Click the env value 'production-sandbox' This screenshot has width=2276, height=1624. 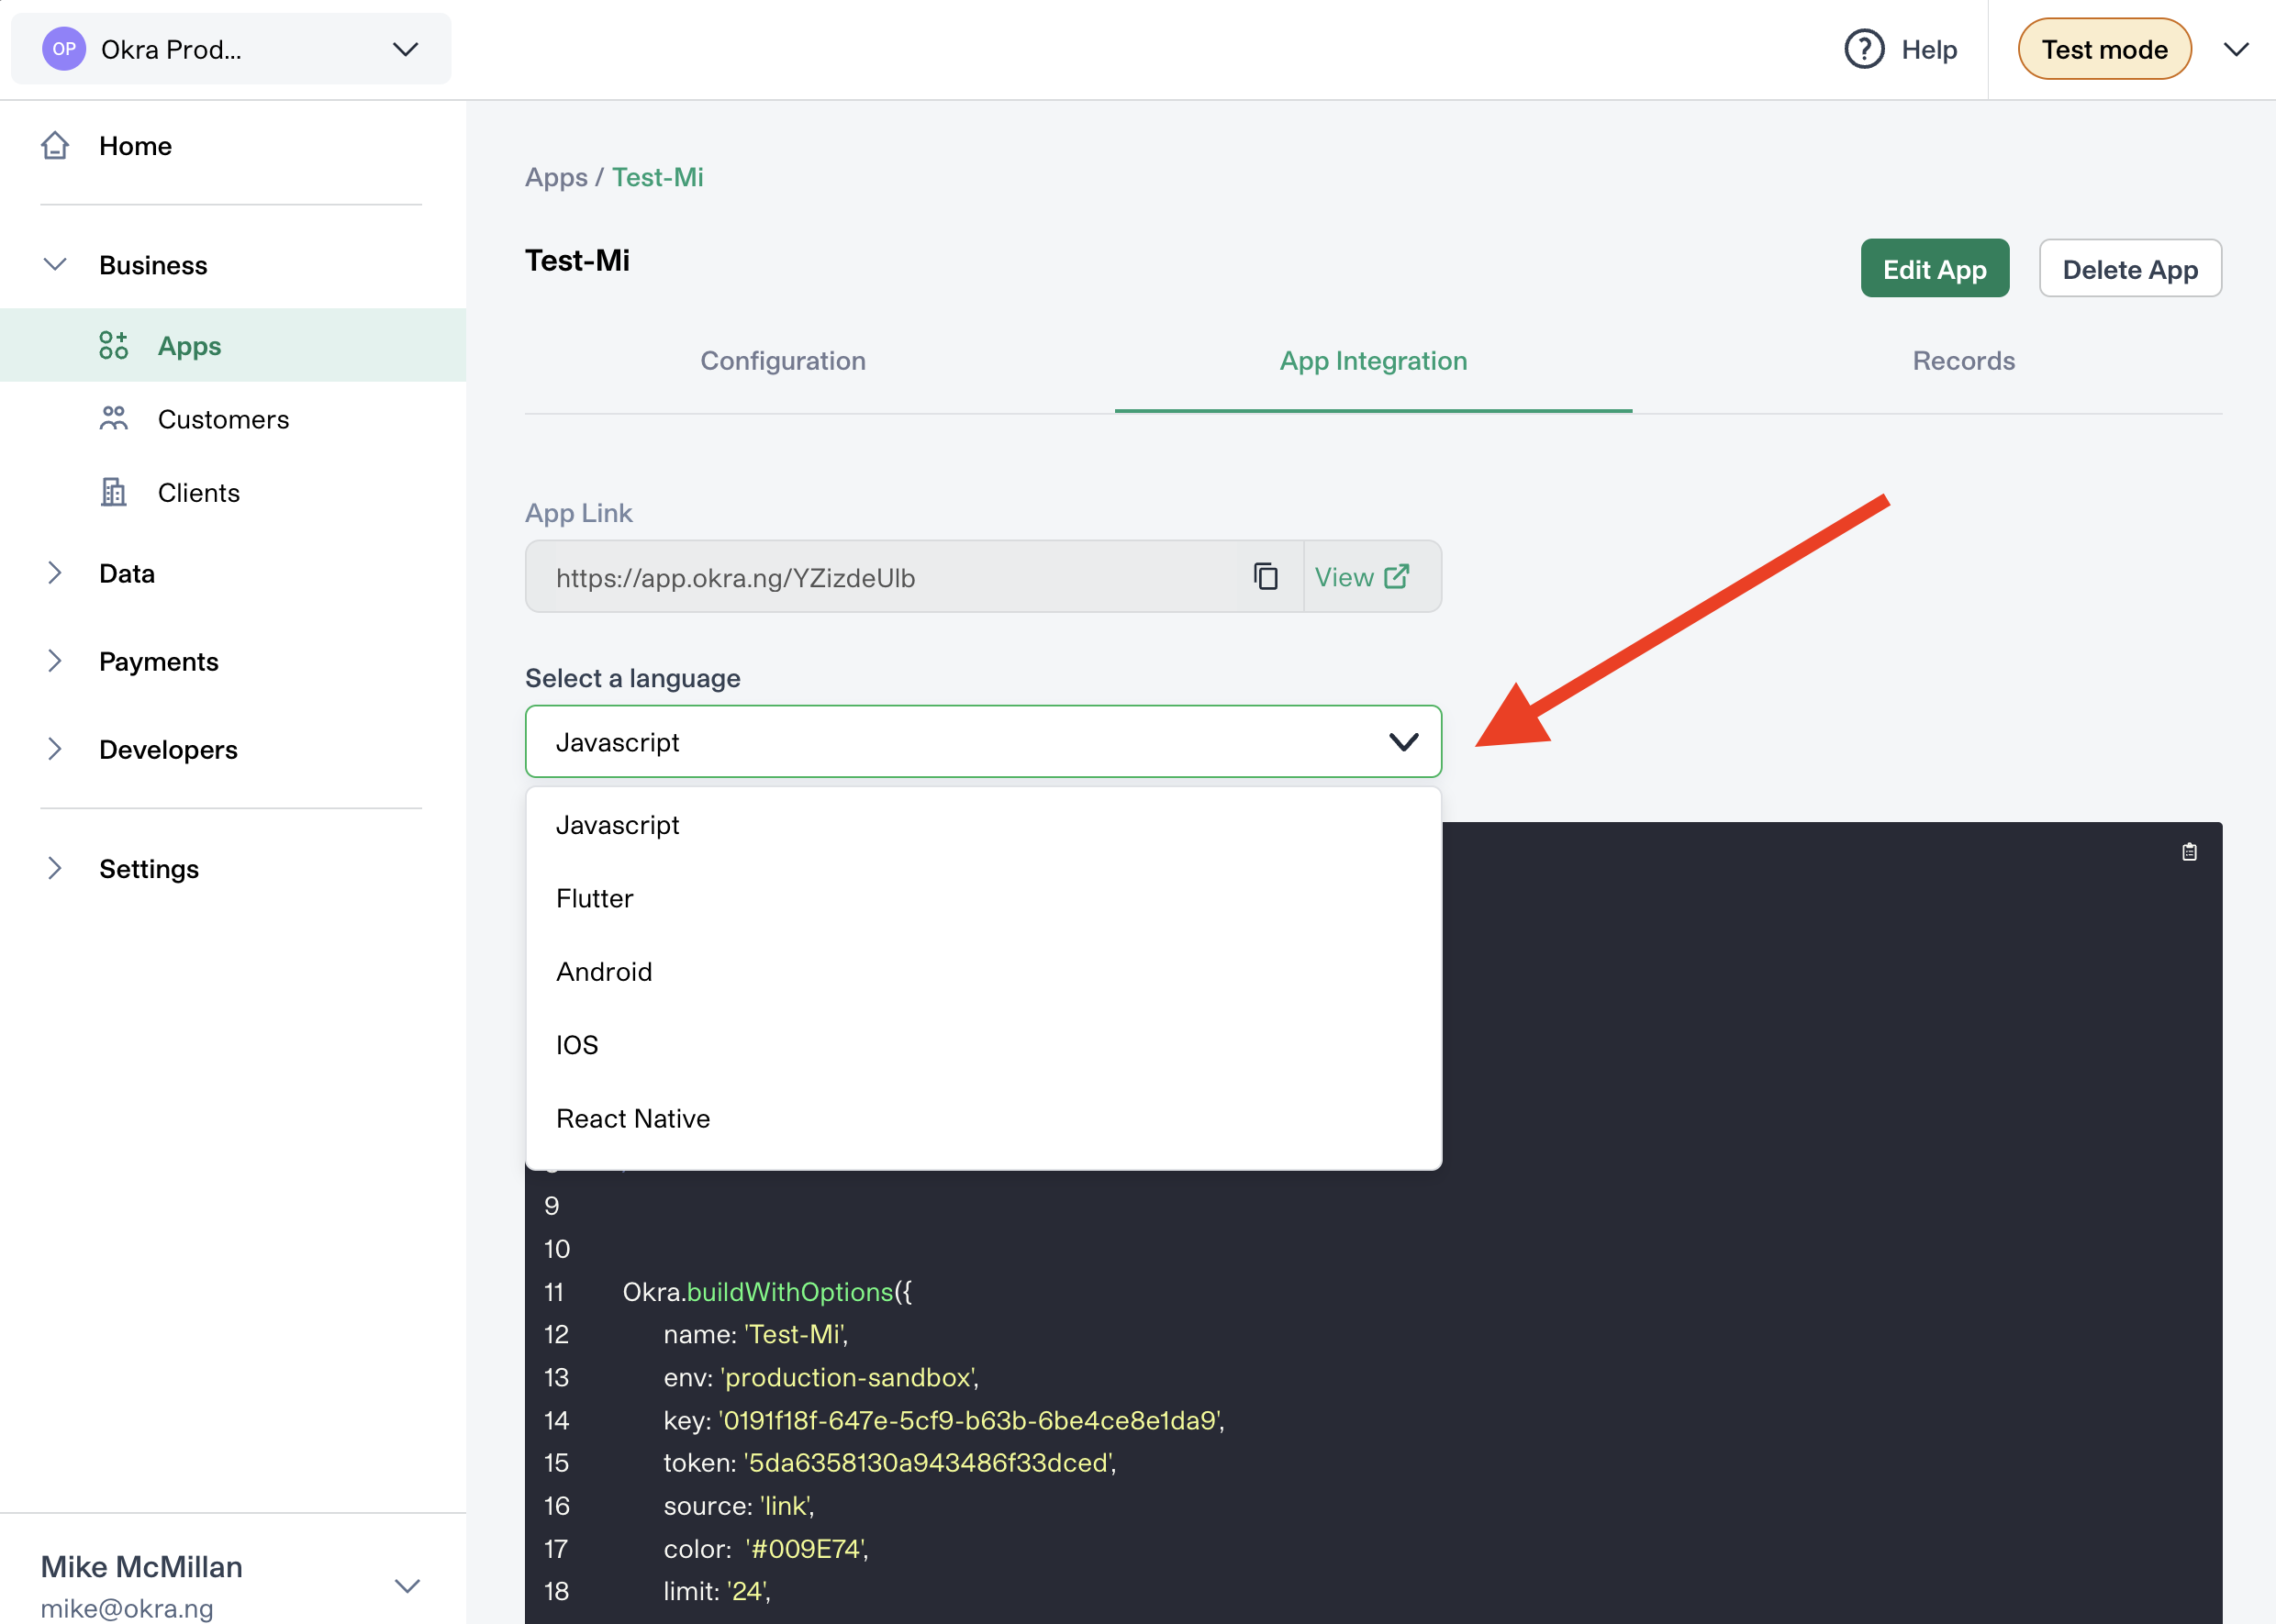pyautogui.click(x=848, y=1377)
